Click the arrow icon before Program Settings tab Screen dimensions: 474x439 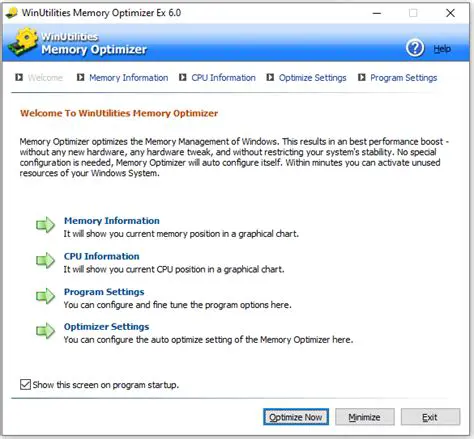[362, 77]
